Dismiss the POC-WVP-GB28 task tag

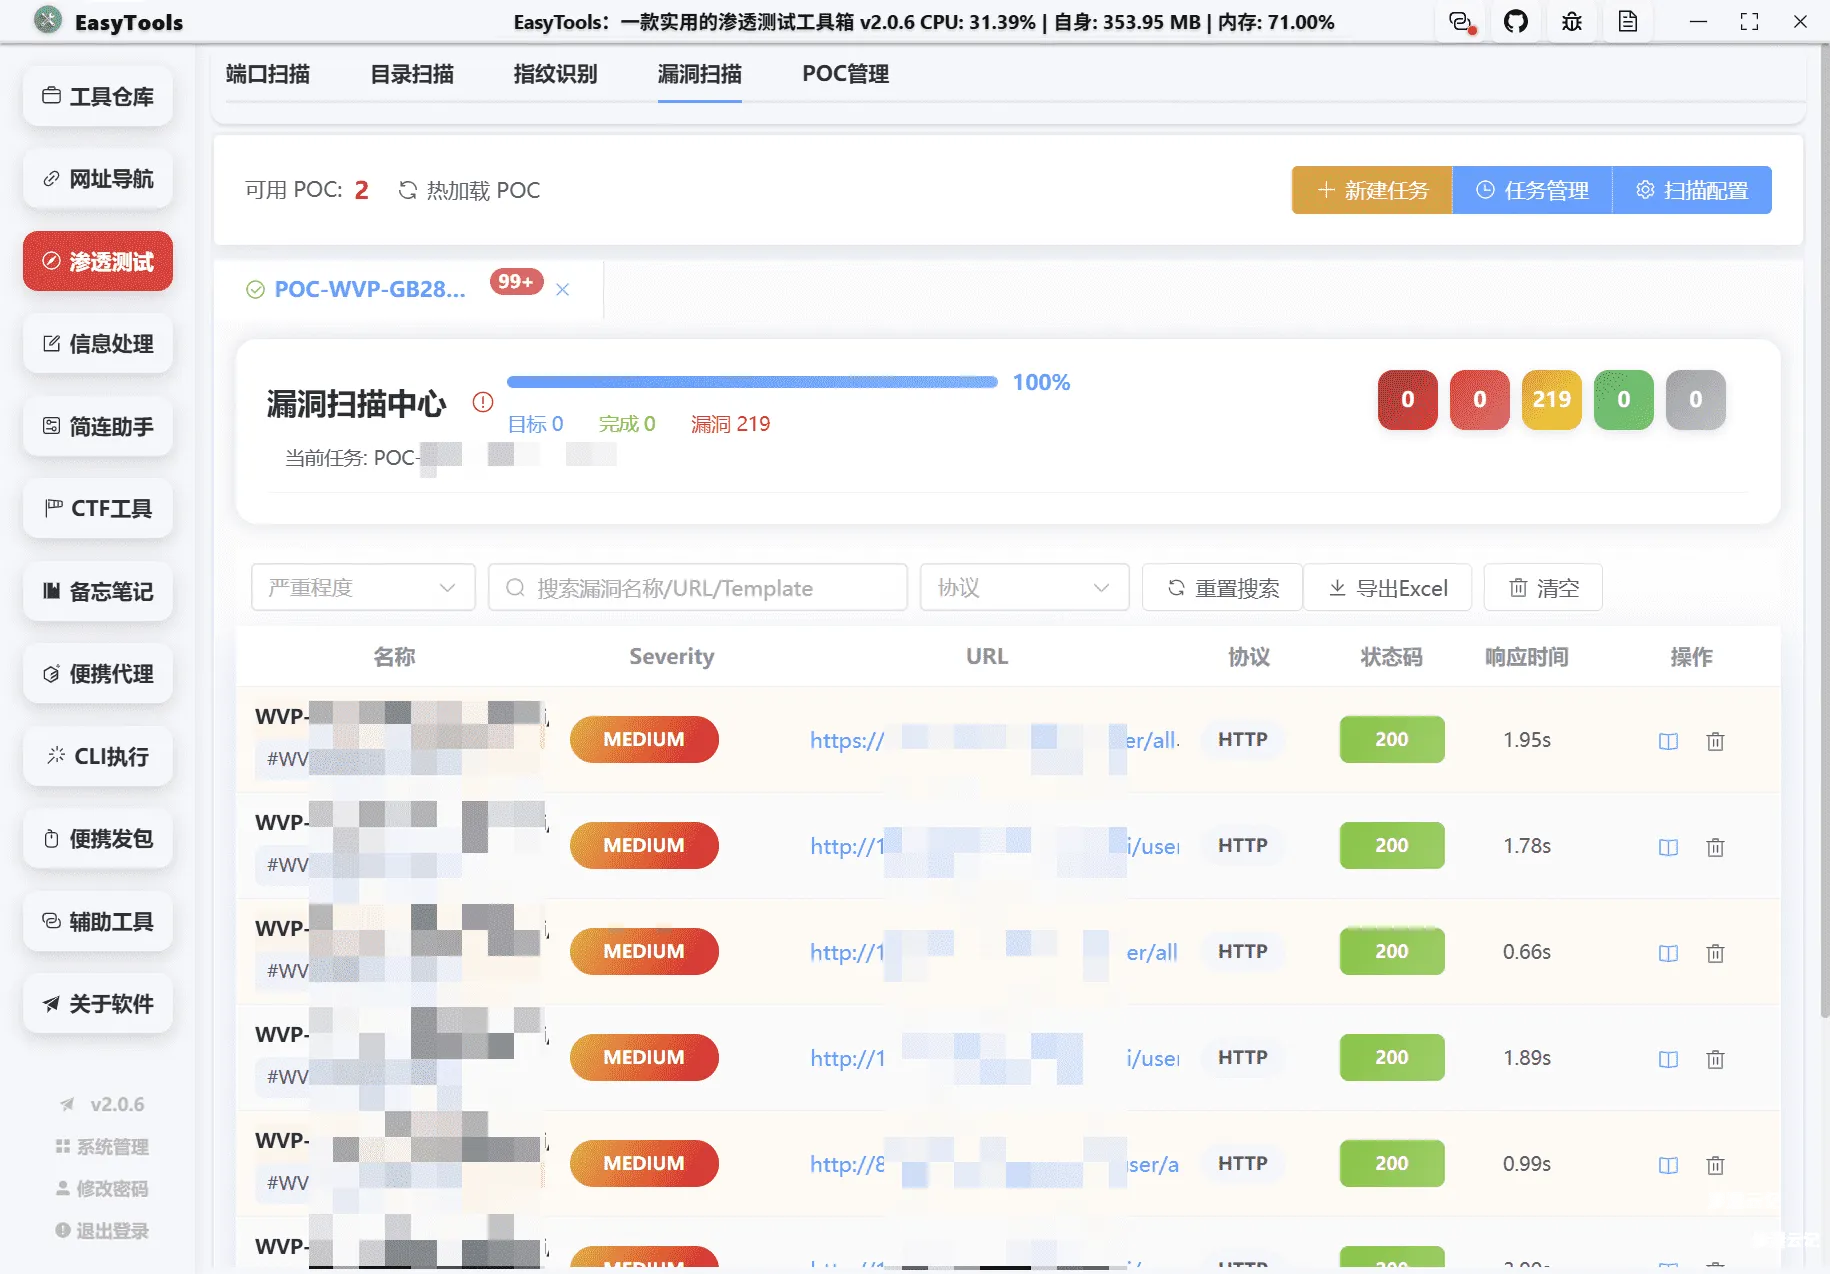tap(563, 289)
